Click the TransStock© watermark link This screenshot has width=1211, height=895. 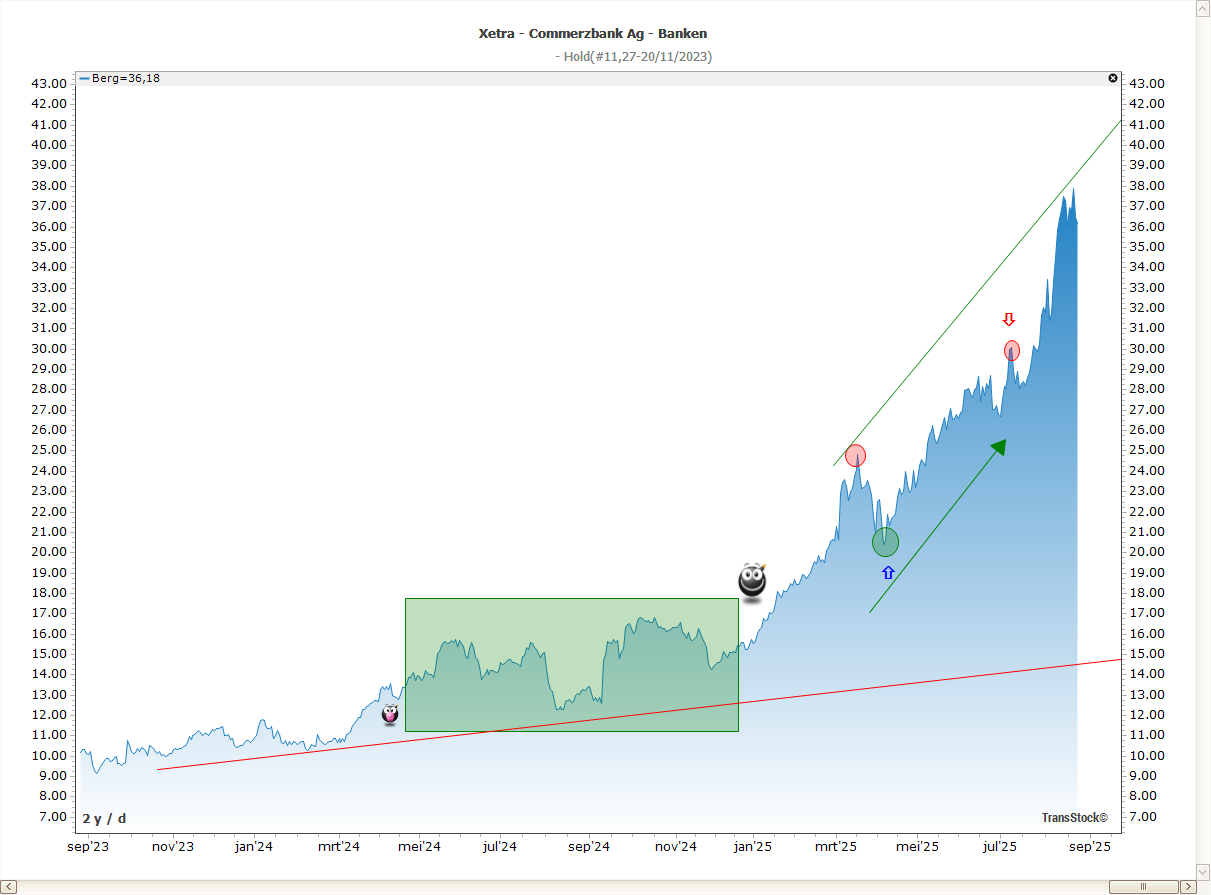click(x=1074, y=818)
